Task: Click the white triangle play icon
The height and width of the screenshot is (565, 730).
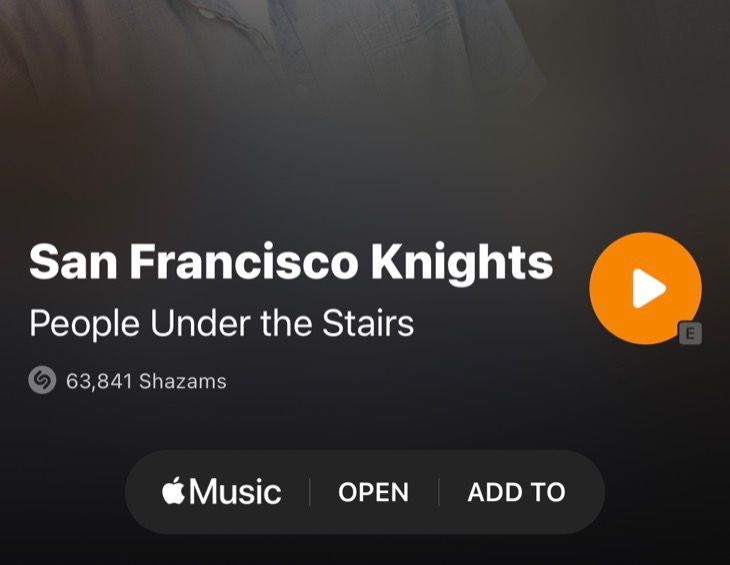Action: coord(648,288)
